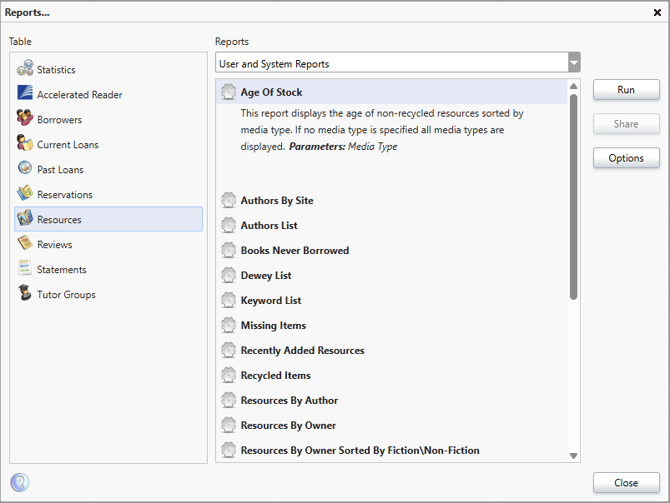Select the Reviews icon
The image size is (670, 503).
click(x=25, y=244)
